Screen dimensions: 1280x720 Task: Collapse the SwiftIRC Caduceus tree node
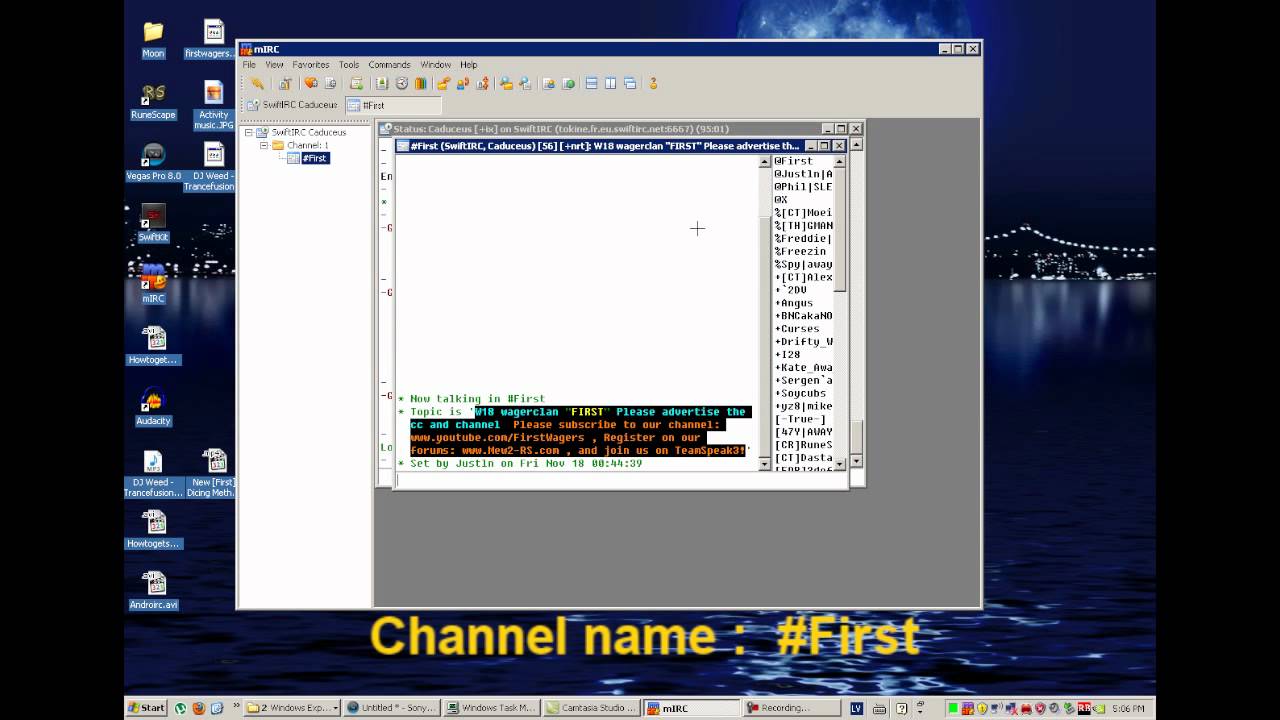point(249,132)
